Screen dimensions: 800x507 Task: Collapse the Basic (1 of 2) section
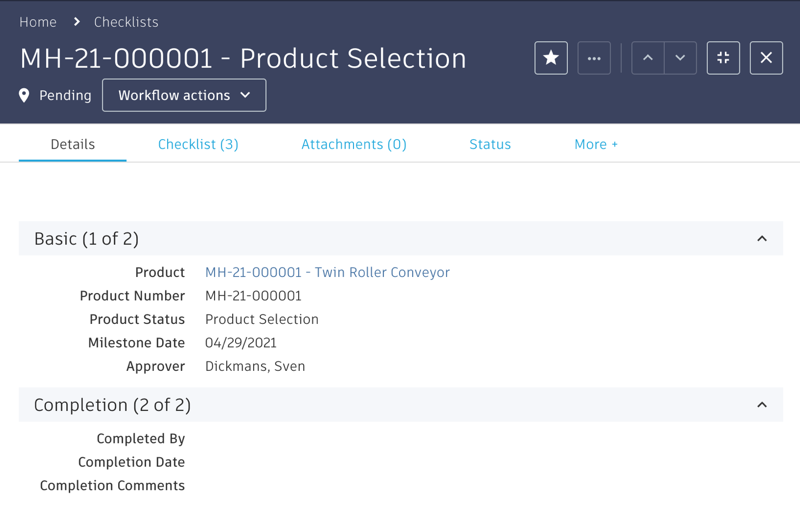pos(762,239)
